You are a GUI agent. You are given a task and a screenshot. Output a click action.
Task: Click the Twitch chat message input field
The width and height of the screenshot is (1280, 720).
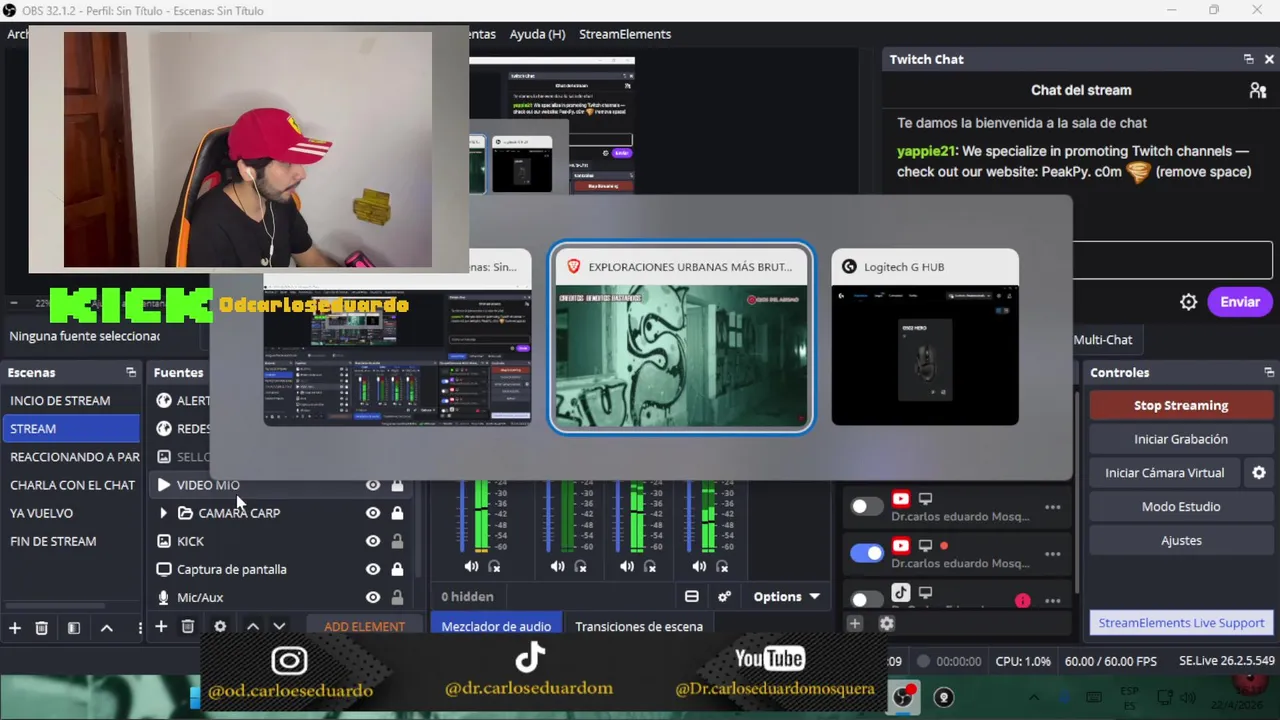(x=1172, y=261)
